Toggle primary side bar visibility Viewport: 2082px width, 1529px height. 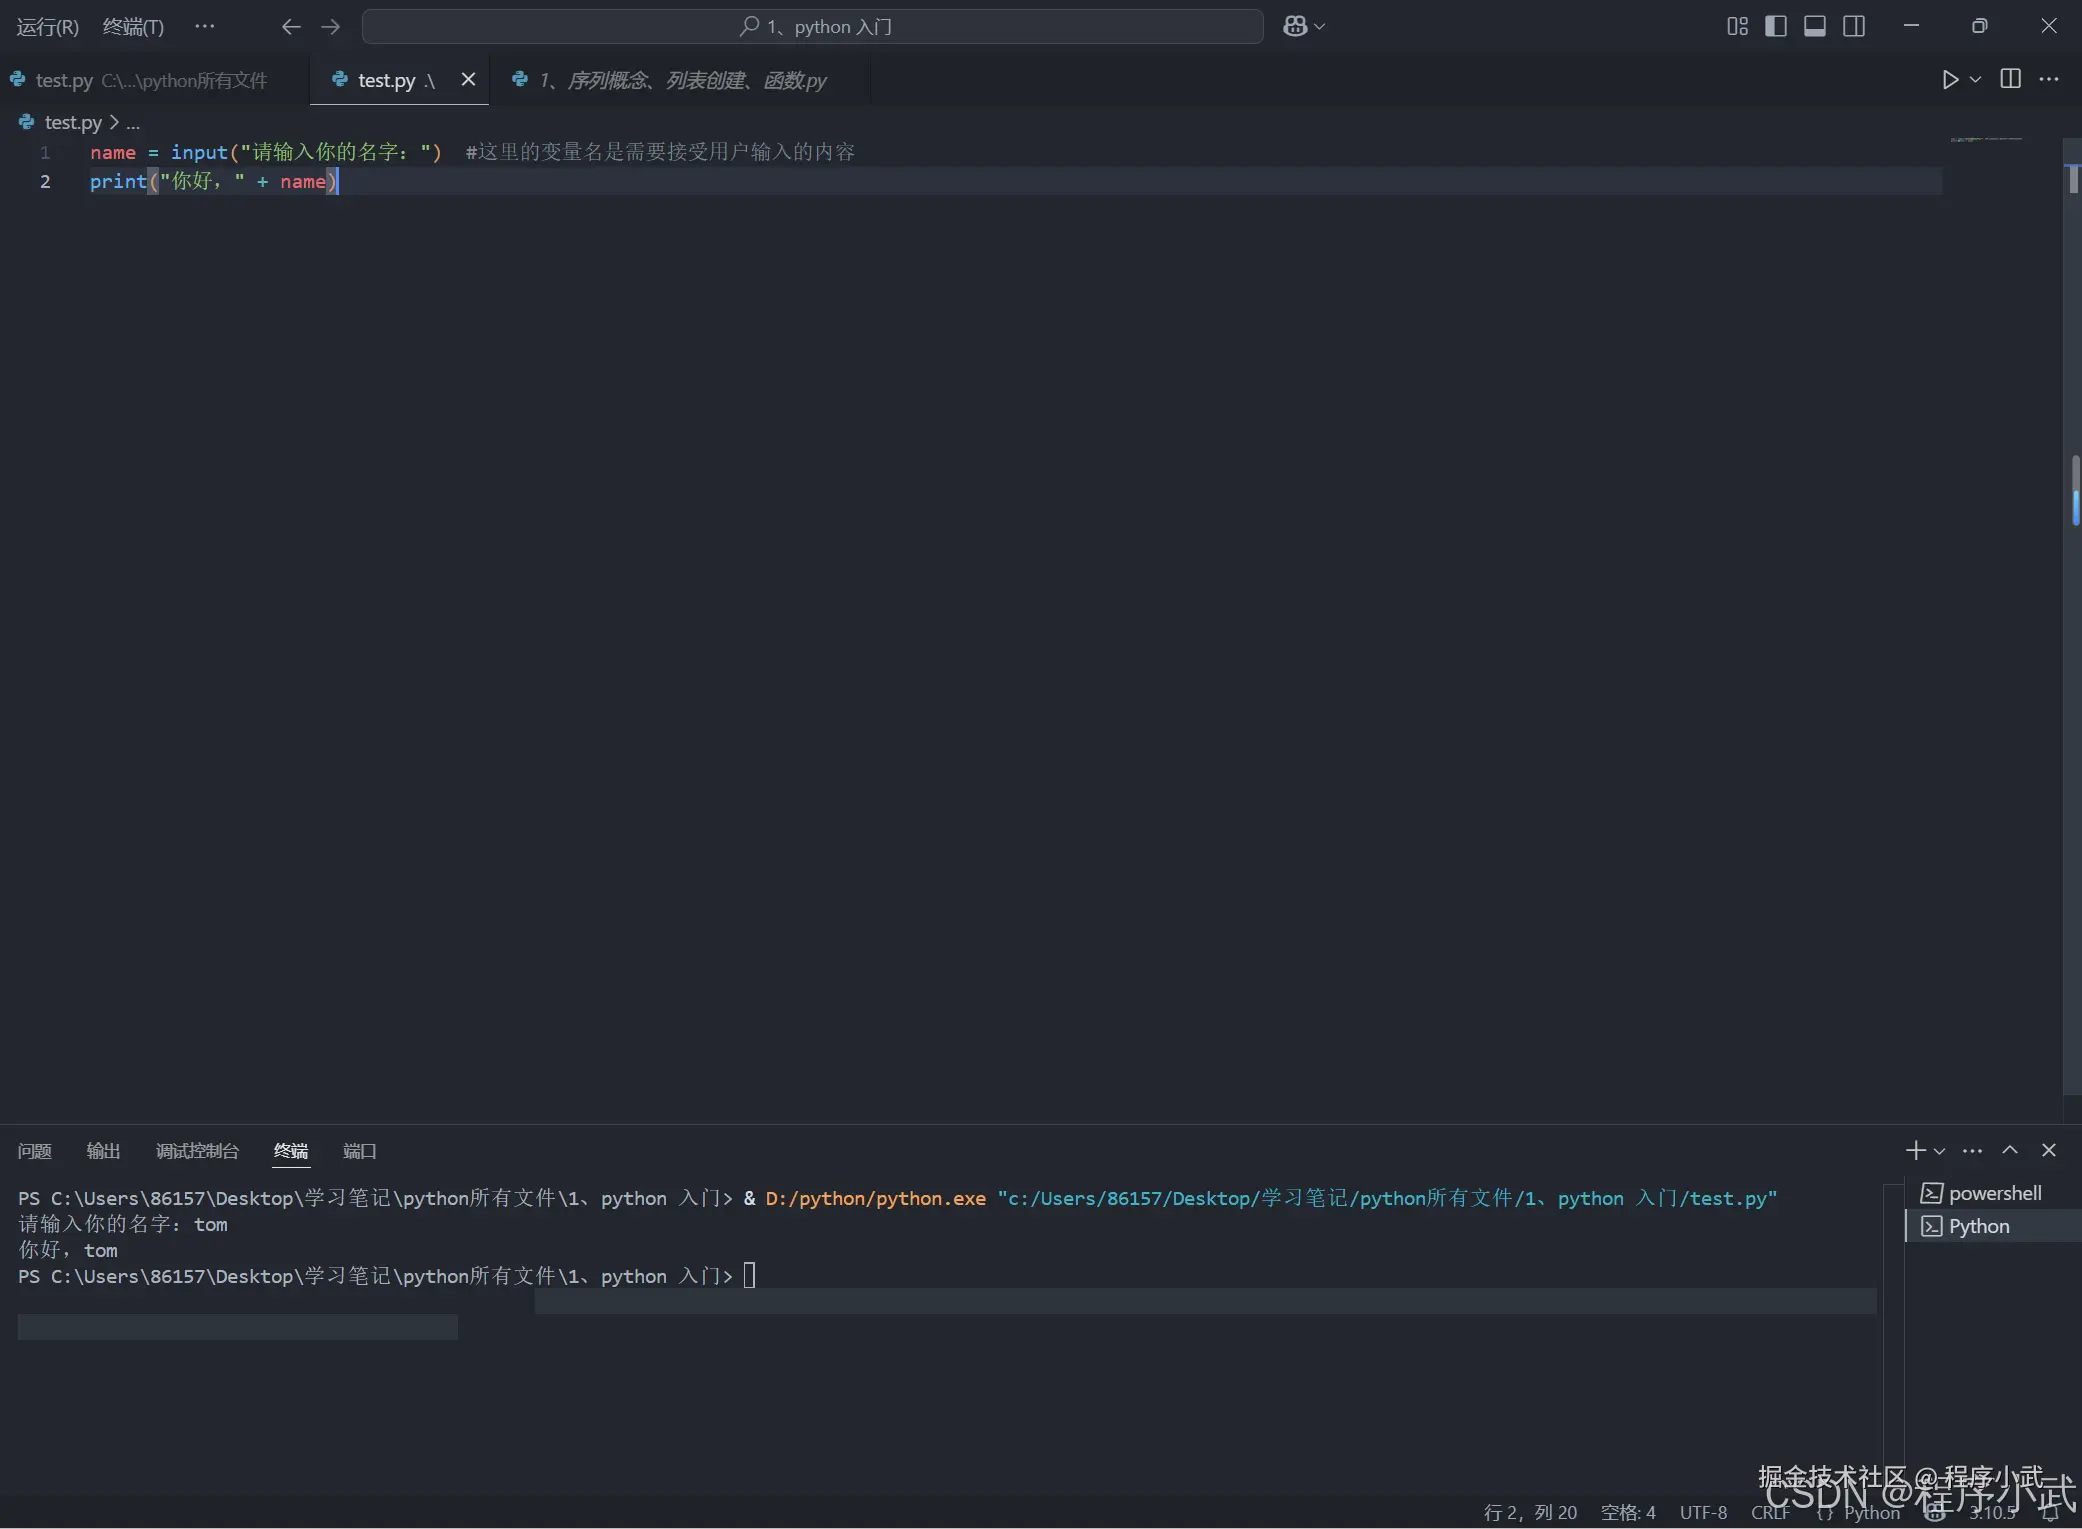[1776, 26]
